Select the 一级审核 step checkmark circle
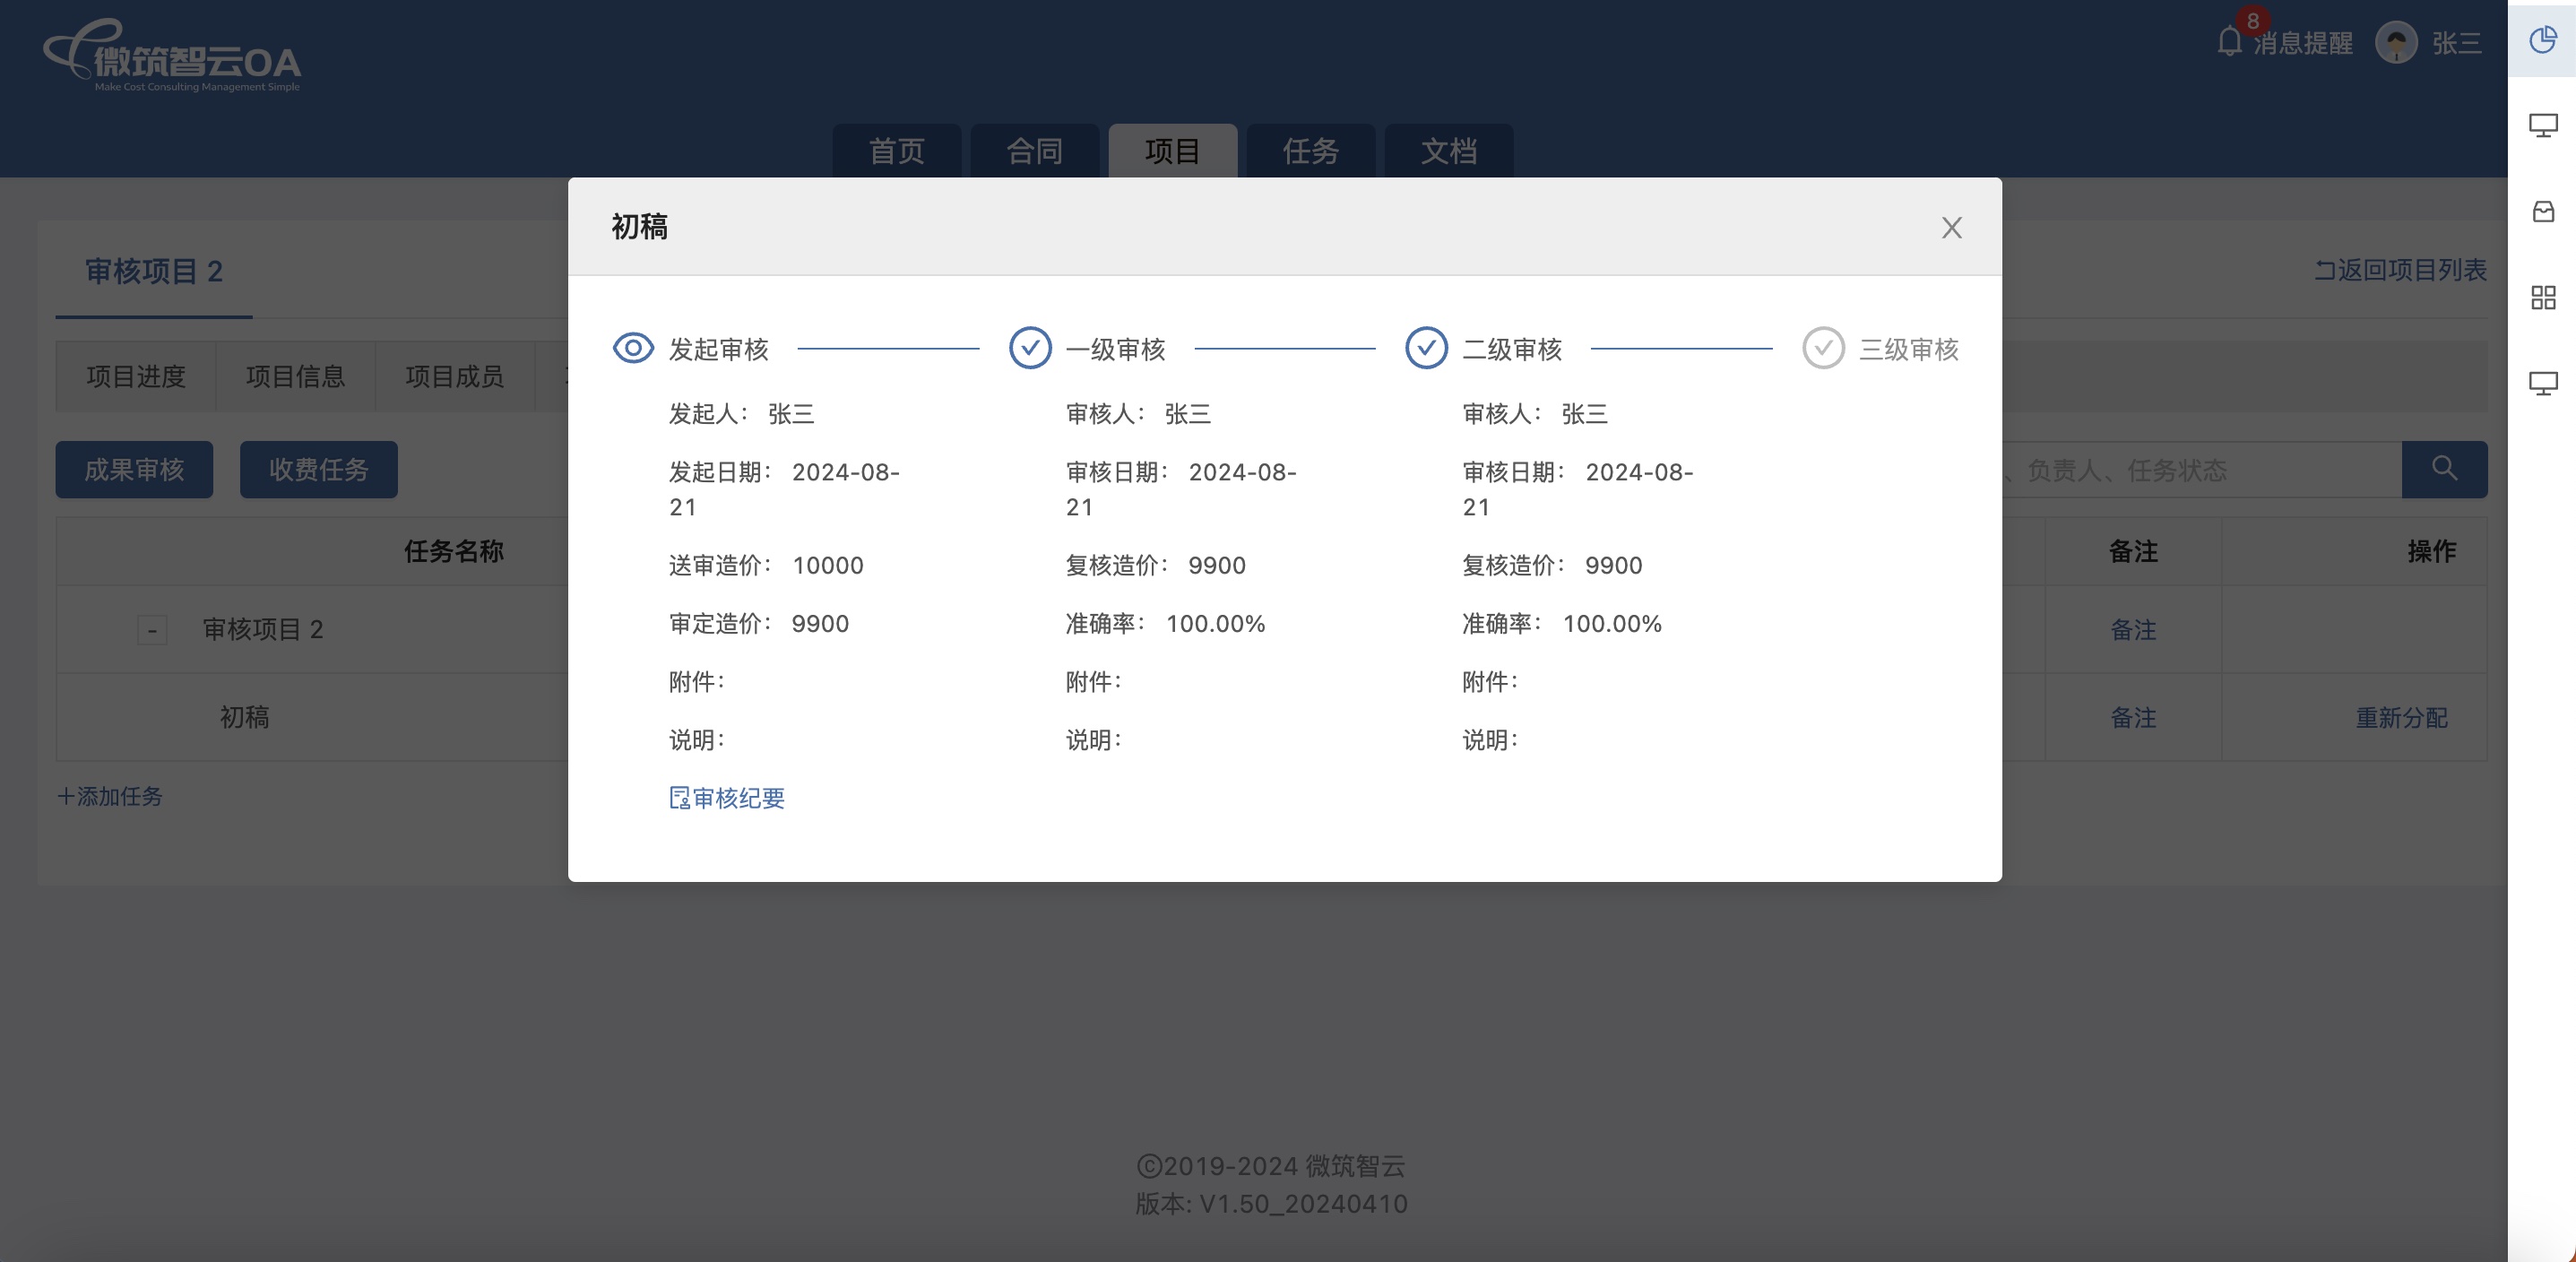The width and height of the screenshot is (2576, 1262). point(1030,349)
